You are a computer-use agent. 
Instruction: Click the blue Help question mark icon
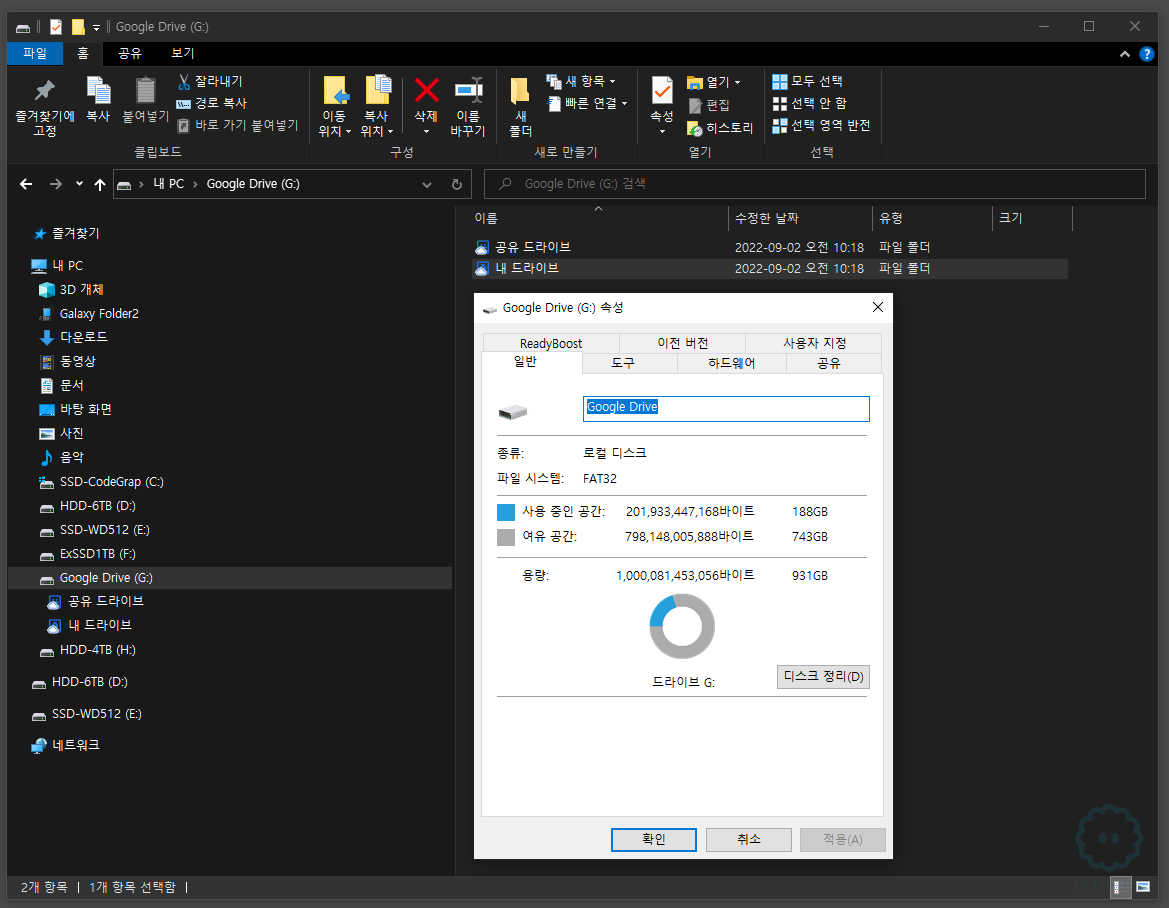[x=1147, y=54]
